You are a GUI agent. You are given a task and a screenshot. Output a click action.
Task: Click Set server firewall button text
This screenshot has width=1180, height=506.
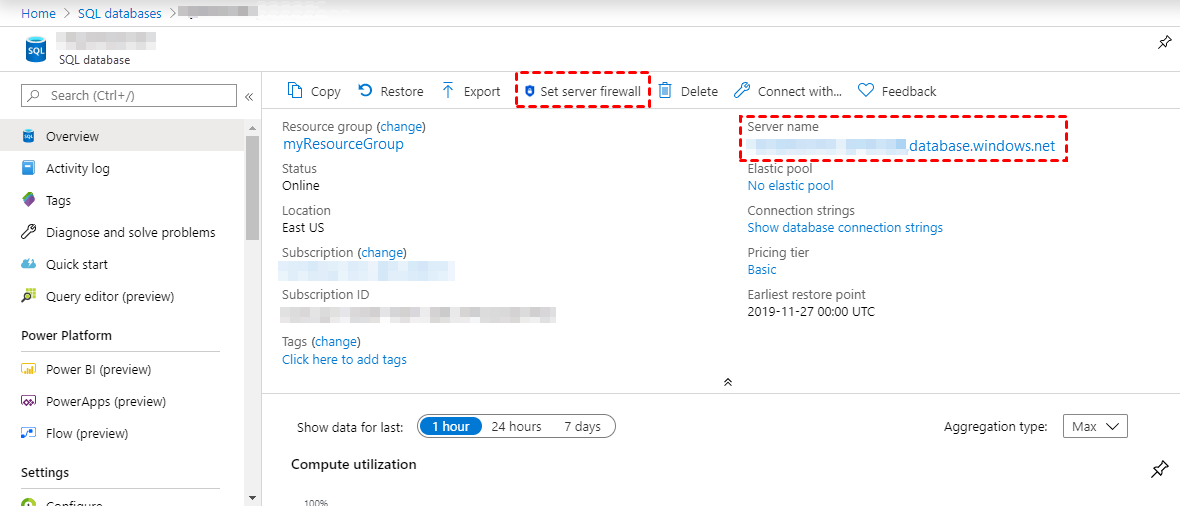(x=591, y=91)
